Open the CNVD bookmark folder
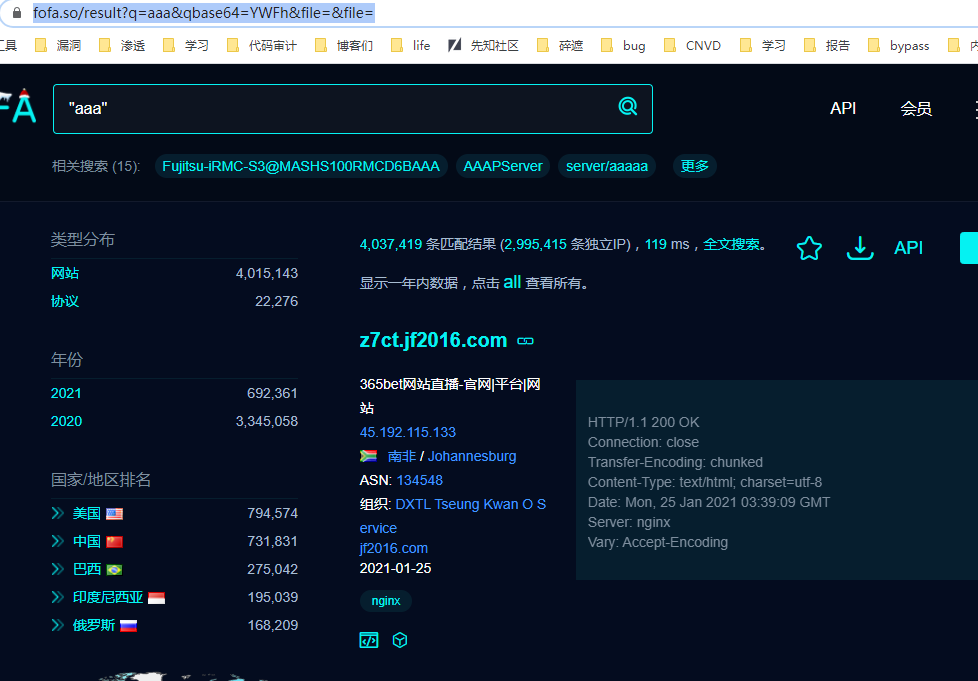This screenshot has height=681, width=978. click(x=692, y=46)
